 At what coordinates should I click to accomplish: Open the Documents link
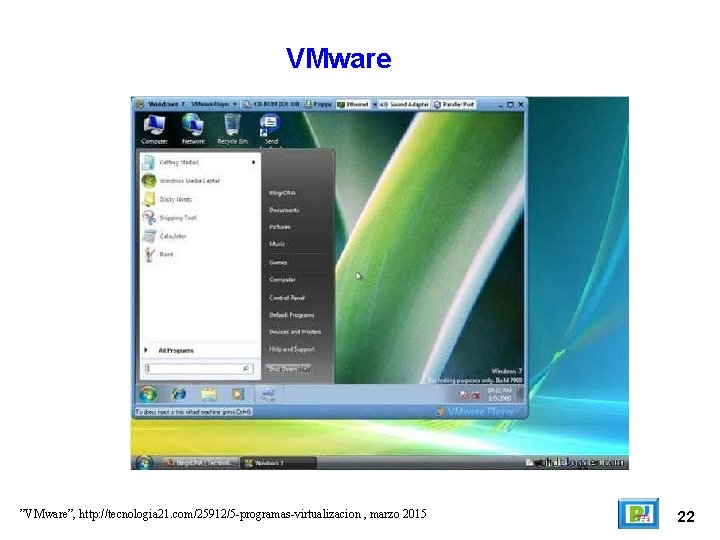click(284, 210)
